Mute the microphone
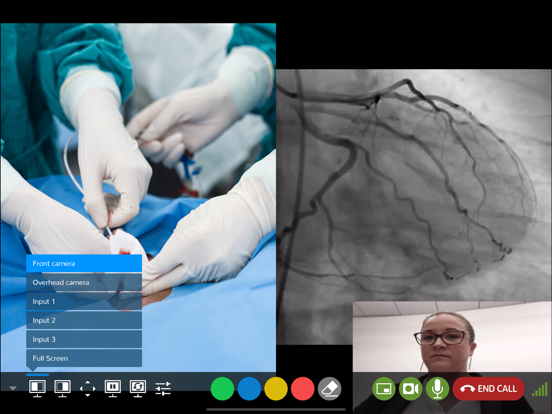 (x=437, y=389)
